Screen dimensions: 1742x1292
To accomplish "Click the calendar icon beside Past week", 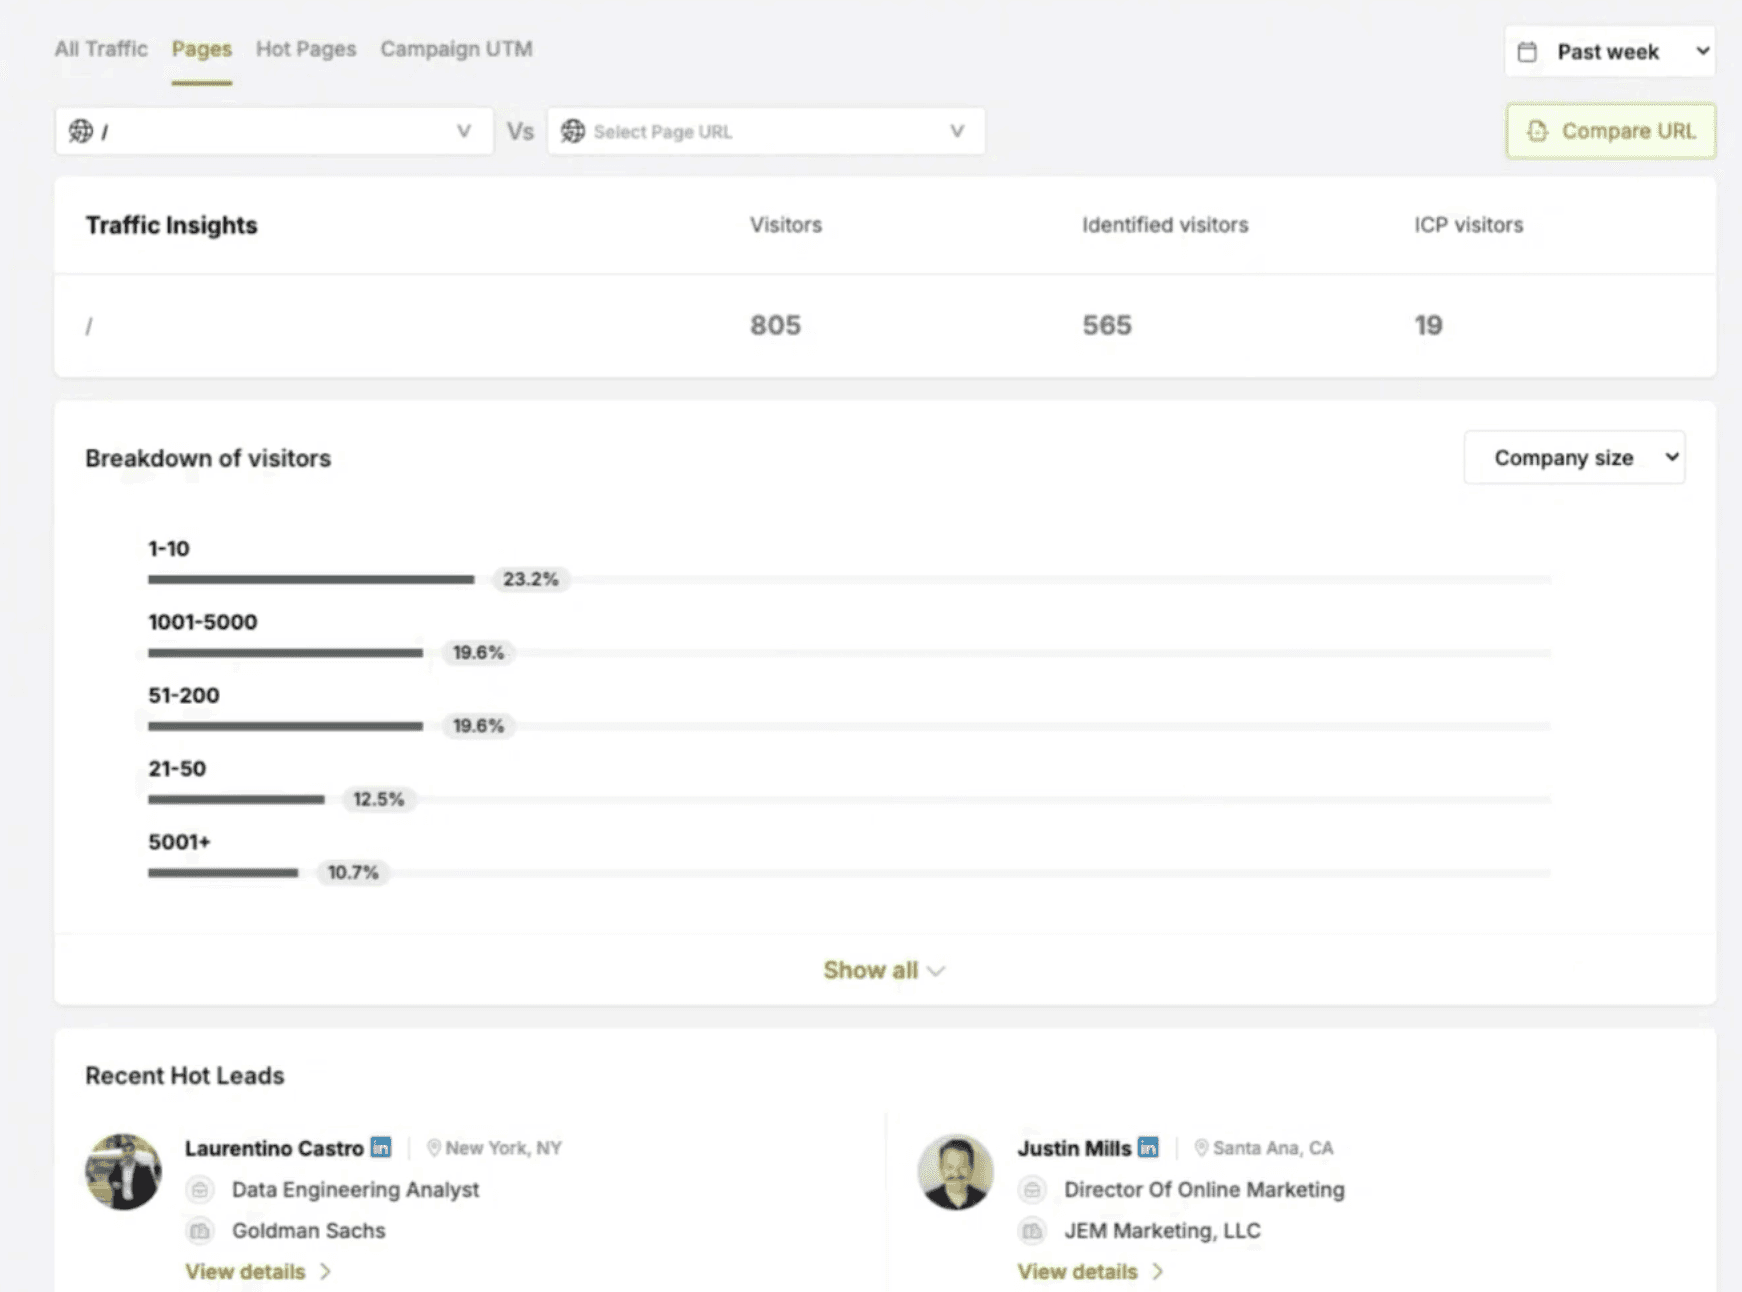I will (x=1527, y=52).
